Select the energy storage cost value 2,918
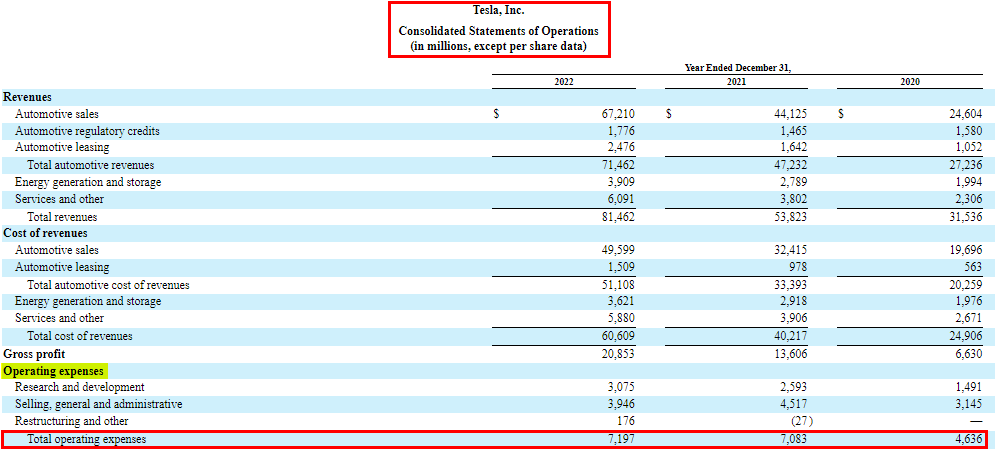The width and height of the screenshot is (995, 450). [793, 301]
